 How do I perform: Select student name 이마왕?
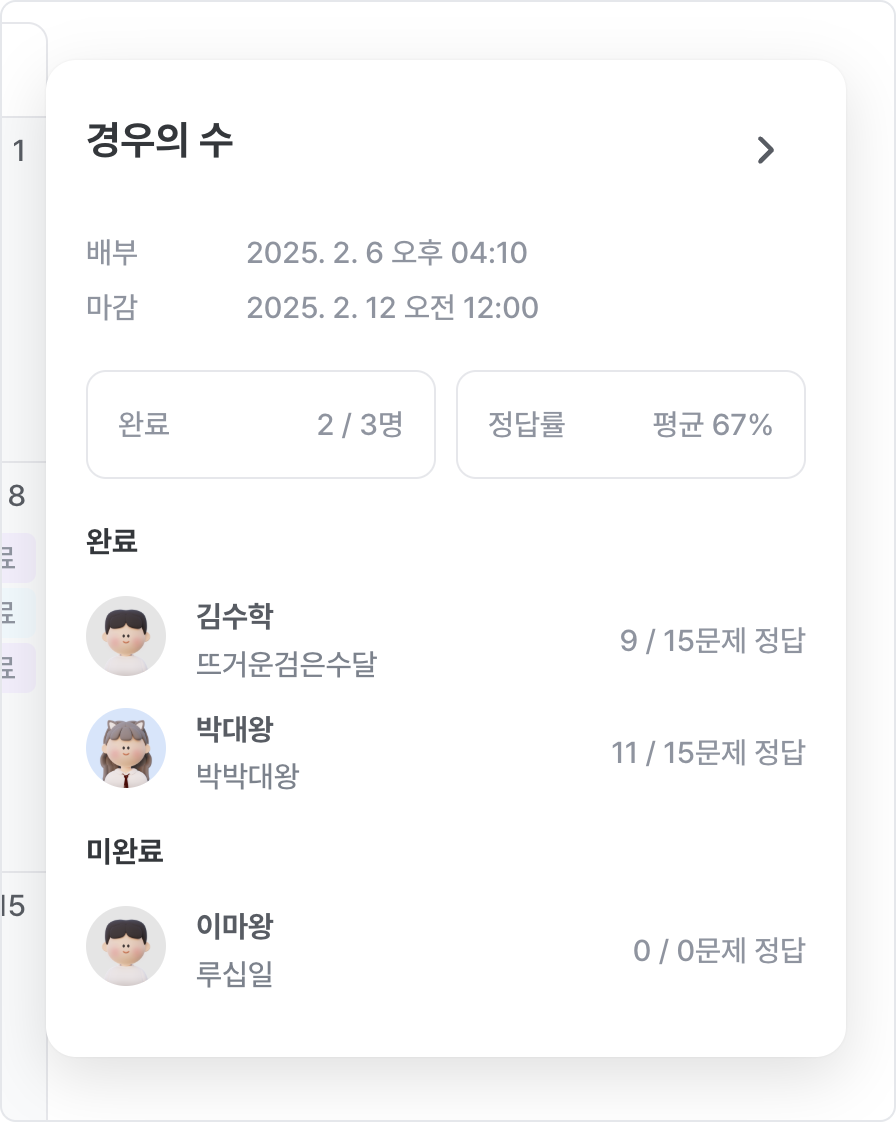(x=235, y=926)
